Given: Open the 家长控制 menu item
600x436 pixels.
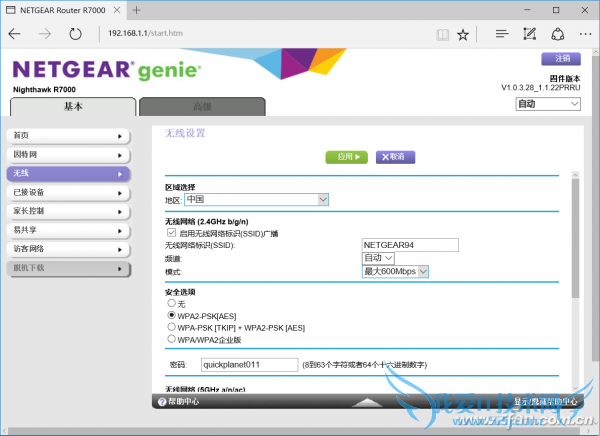Looking at the screenshot, I should (68, 211).
